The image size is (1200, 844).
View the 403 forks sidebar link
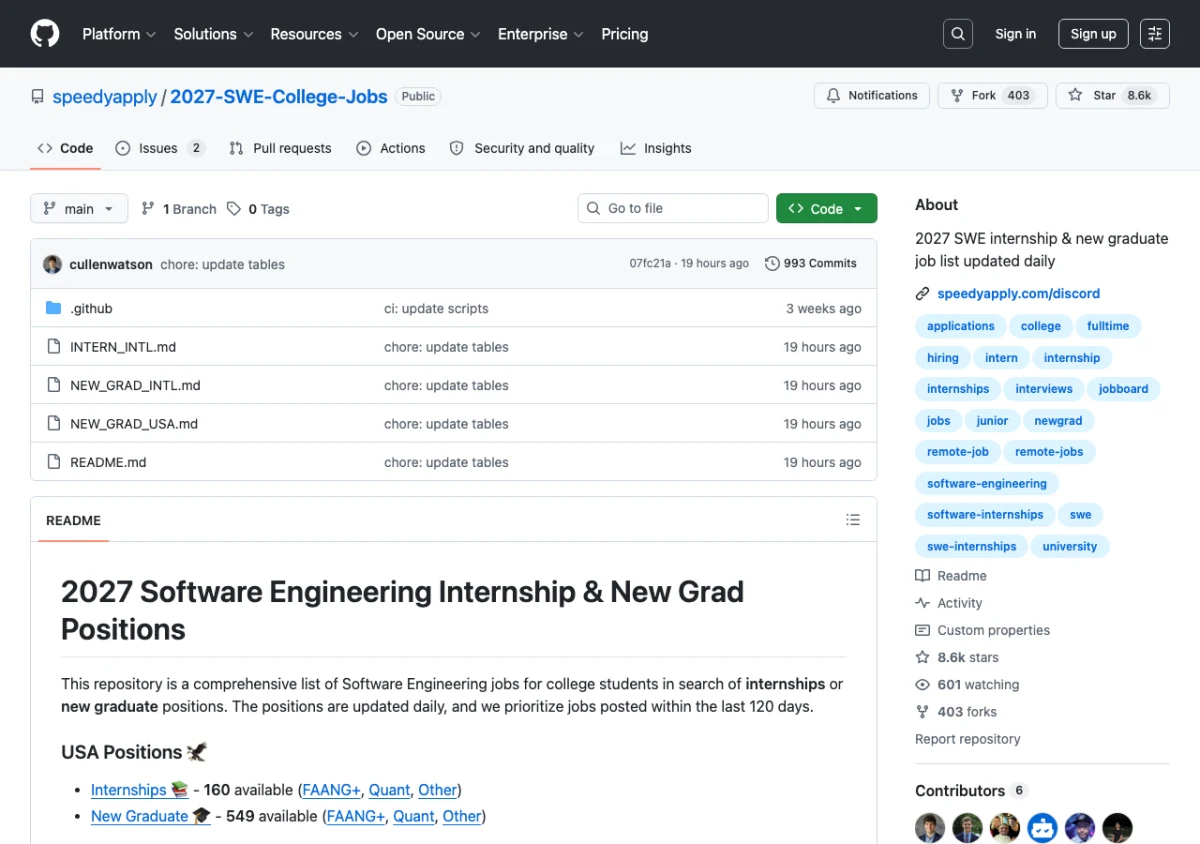(x=956, y=712)
